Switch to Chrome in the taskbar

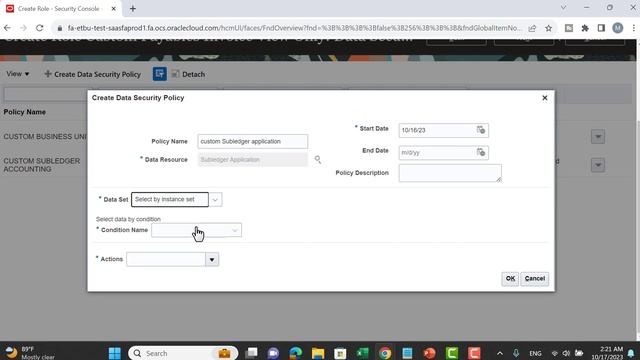point(385,353)
